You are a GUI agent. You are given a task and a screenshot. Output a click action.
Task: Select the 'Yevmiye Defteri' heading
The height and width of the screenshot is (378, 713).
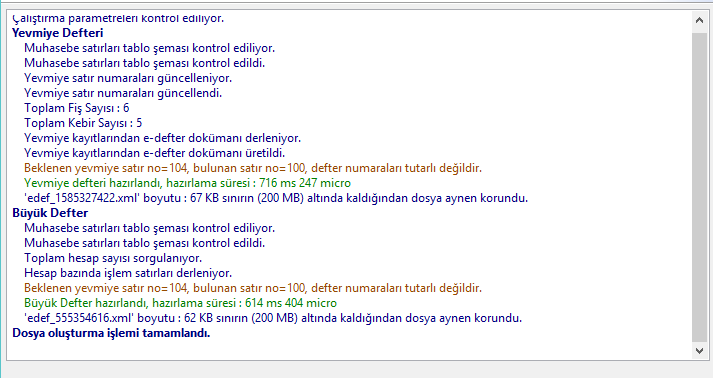point(58,33)
